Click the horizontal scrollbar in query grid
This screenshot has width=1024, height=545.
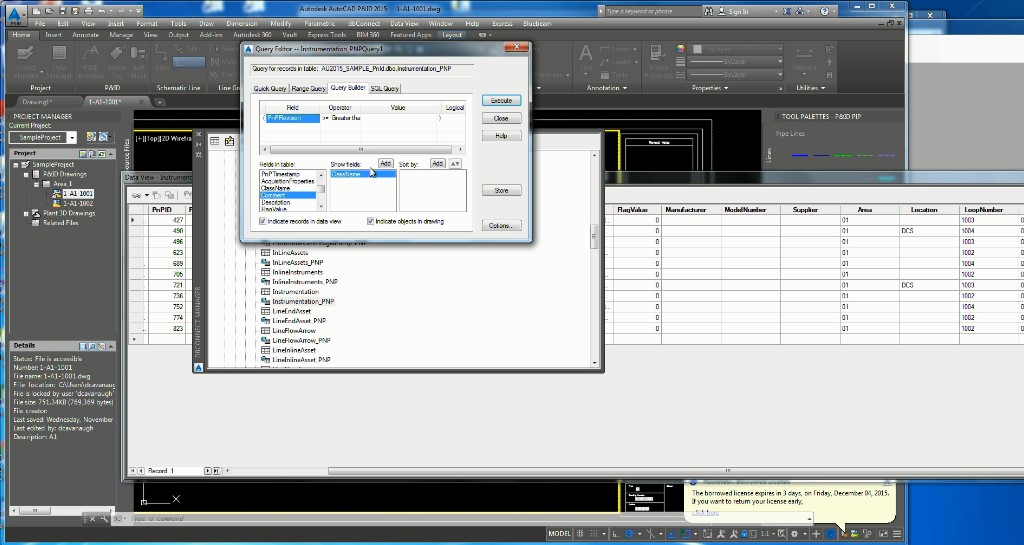coord(361,149)
